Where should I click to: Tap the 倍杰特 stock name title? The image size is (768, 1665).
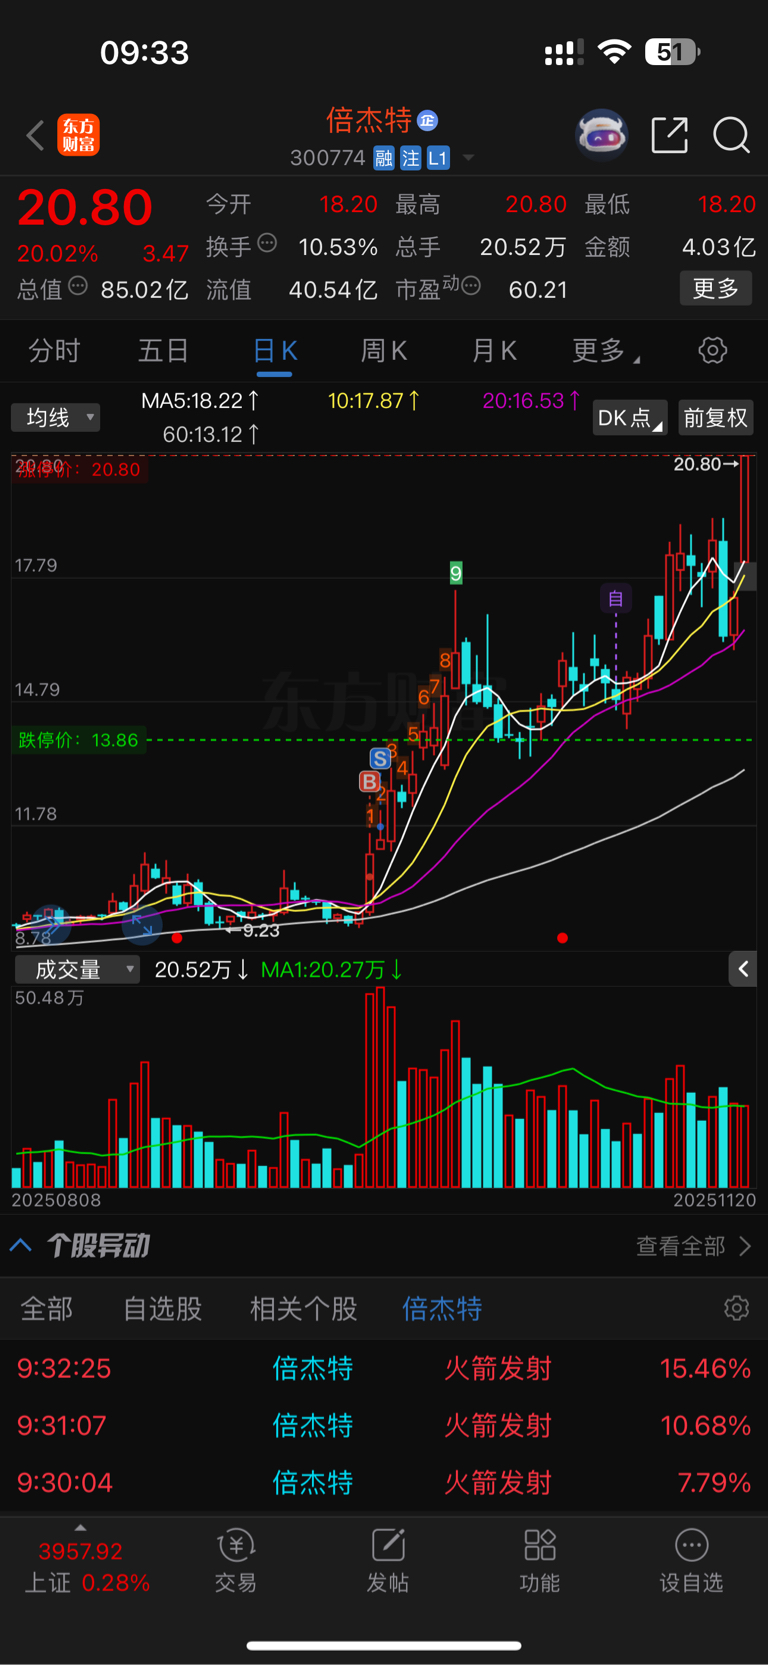[369, 121]
